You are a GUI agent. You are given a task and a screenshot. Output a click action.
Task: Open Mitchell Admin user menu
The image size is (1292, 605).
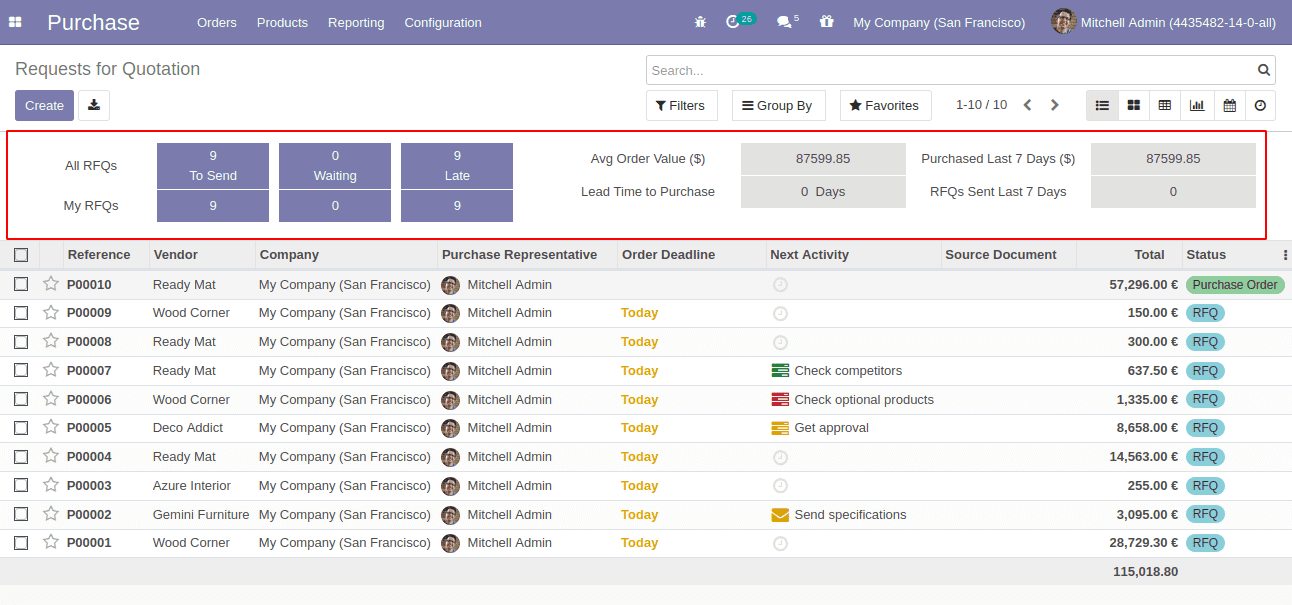[x=1166, y=22]
